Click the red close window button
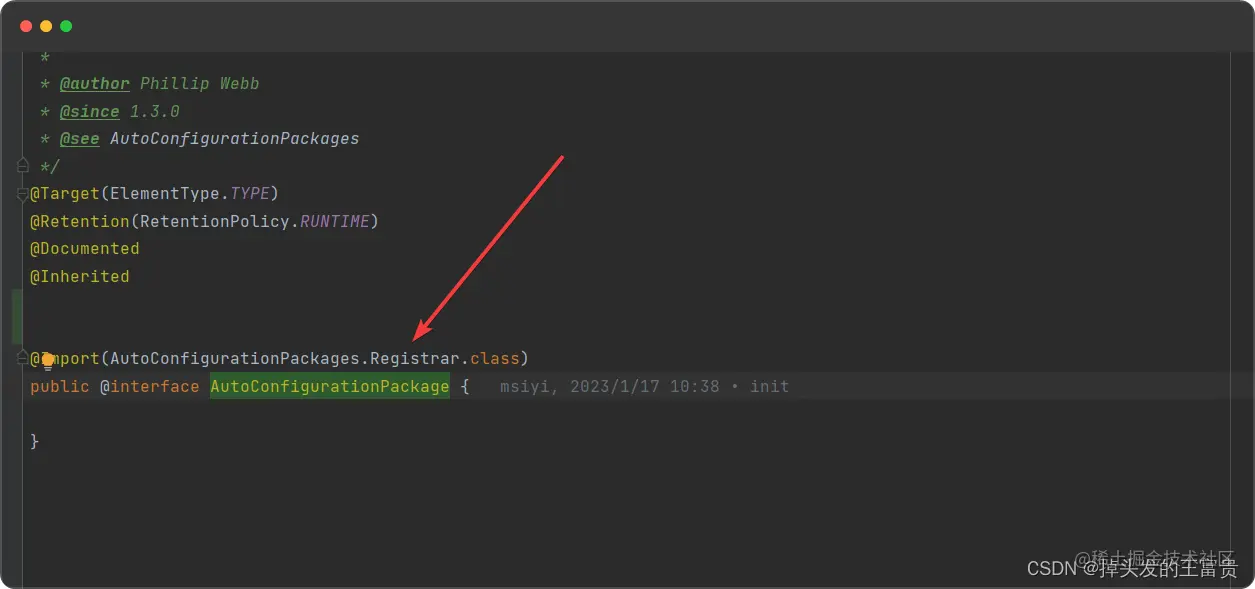This screenshot has width=1255, height=589. [x=26, y=26]
